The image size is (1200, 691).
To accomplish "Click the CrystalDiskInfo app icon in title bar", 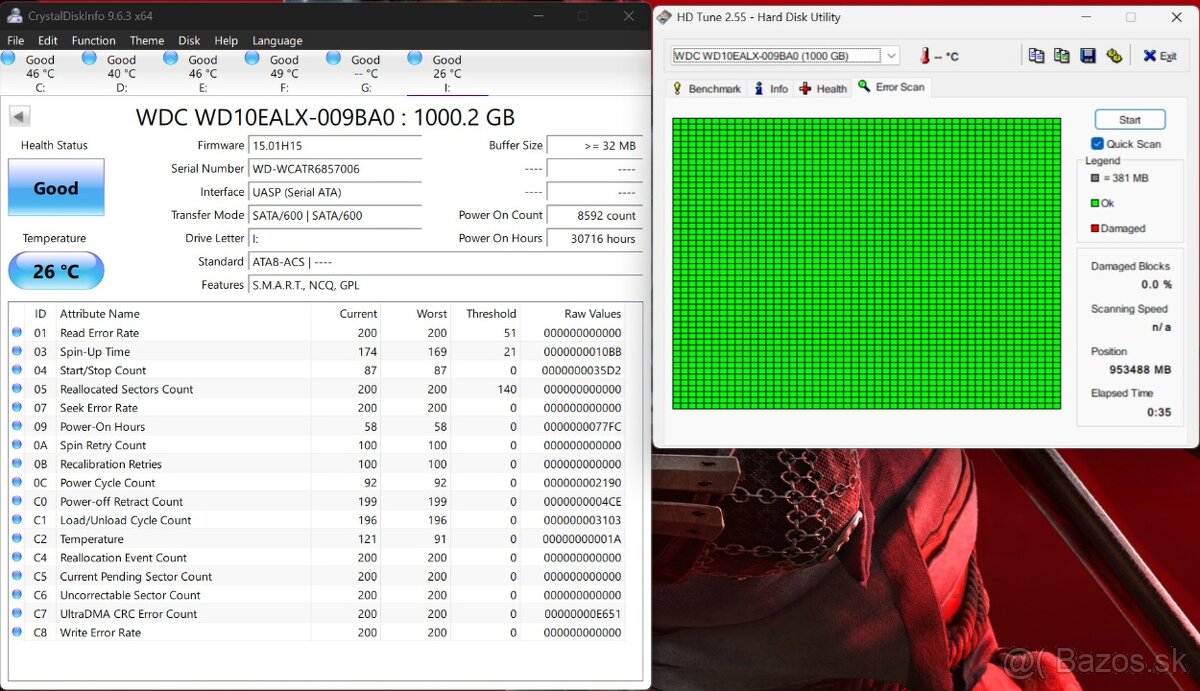I will tap(14, 16).
